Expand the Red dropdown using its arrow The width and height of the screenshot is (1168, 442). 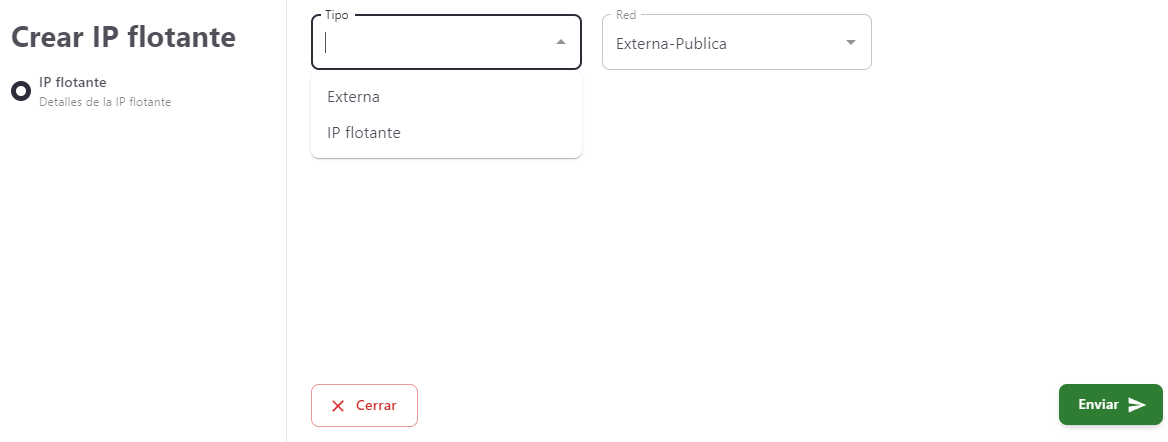[851, 43]
